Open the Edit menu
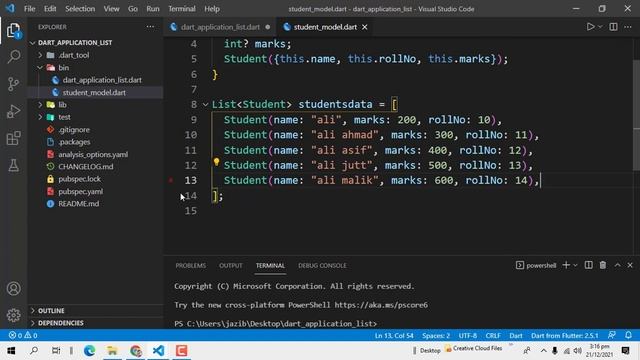This screenshot has width=640, height=360. coord(50,9)
